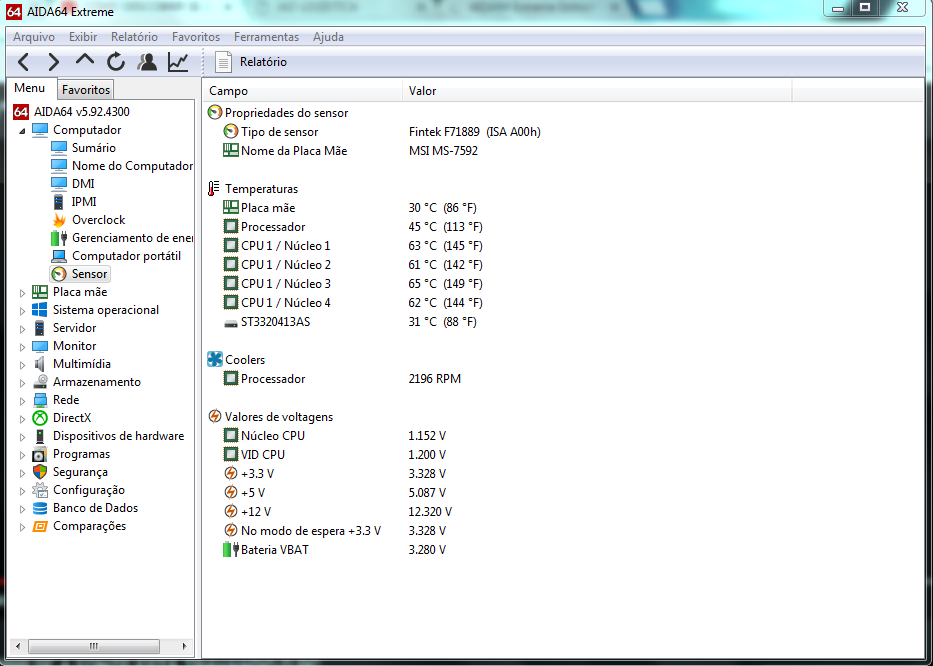Screen dimensions: 933x666
Task: Open the Ajuda menu
Action: click(328, 37)
